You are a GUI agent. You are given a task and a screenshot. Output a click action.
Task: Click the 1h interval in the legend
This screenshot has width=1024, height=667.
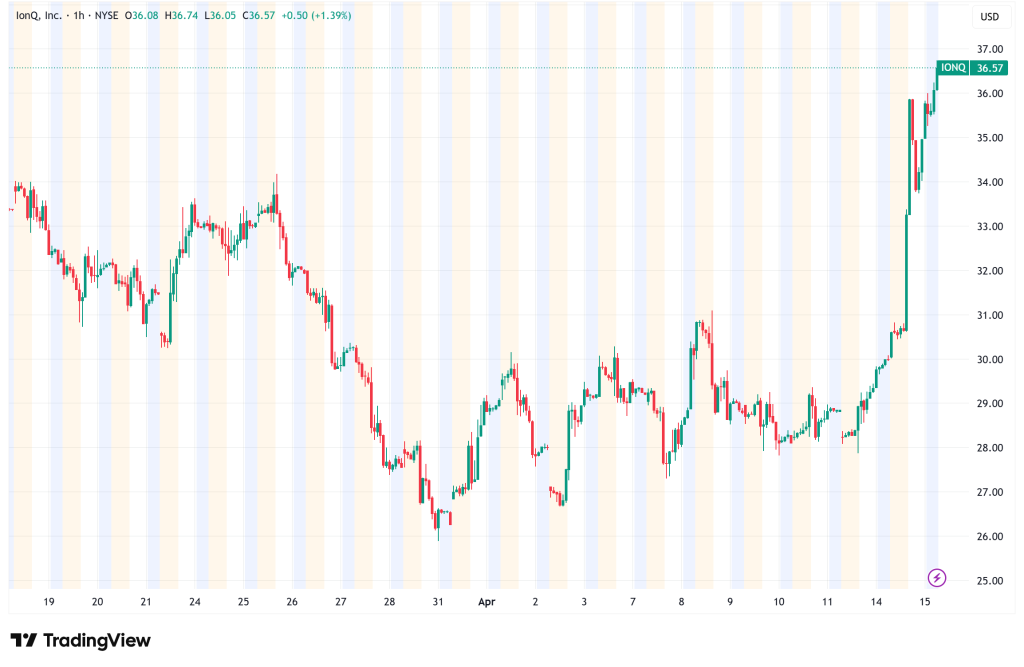pos(78,16)
